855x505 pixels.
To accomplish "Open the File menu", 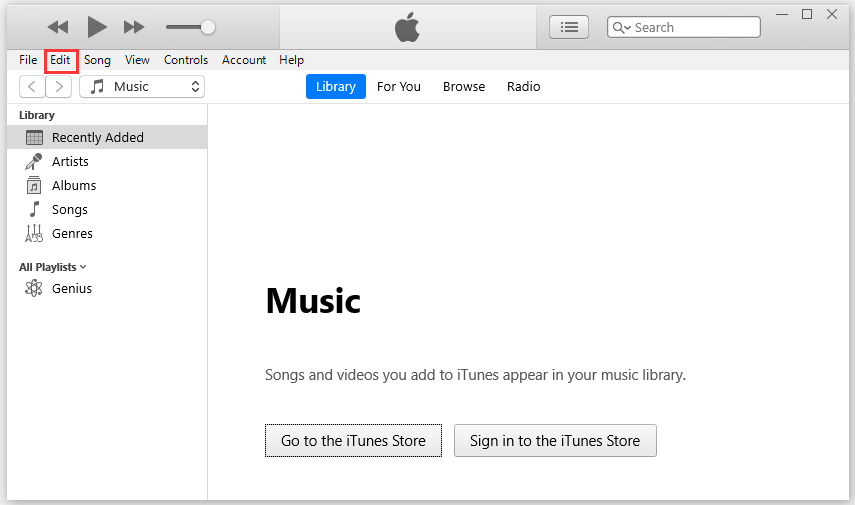I will (28, 60).
